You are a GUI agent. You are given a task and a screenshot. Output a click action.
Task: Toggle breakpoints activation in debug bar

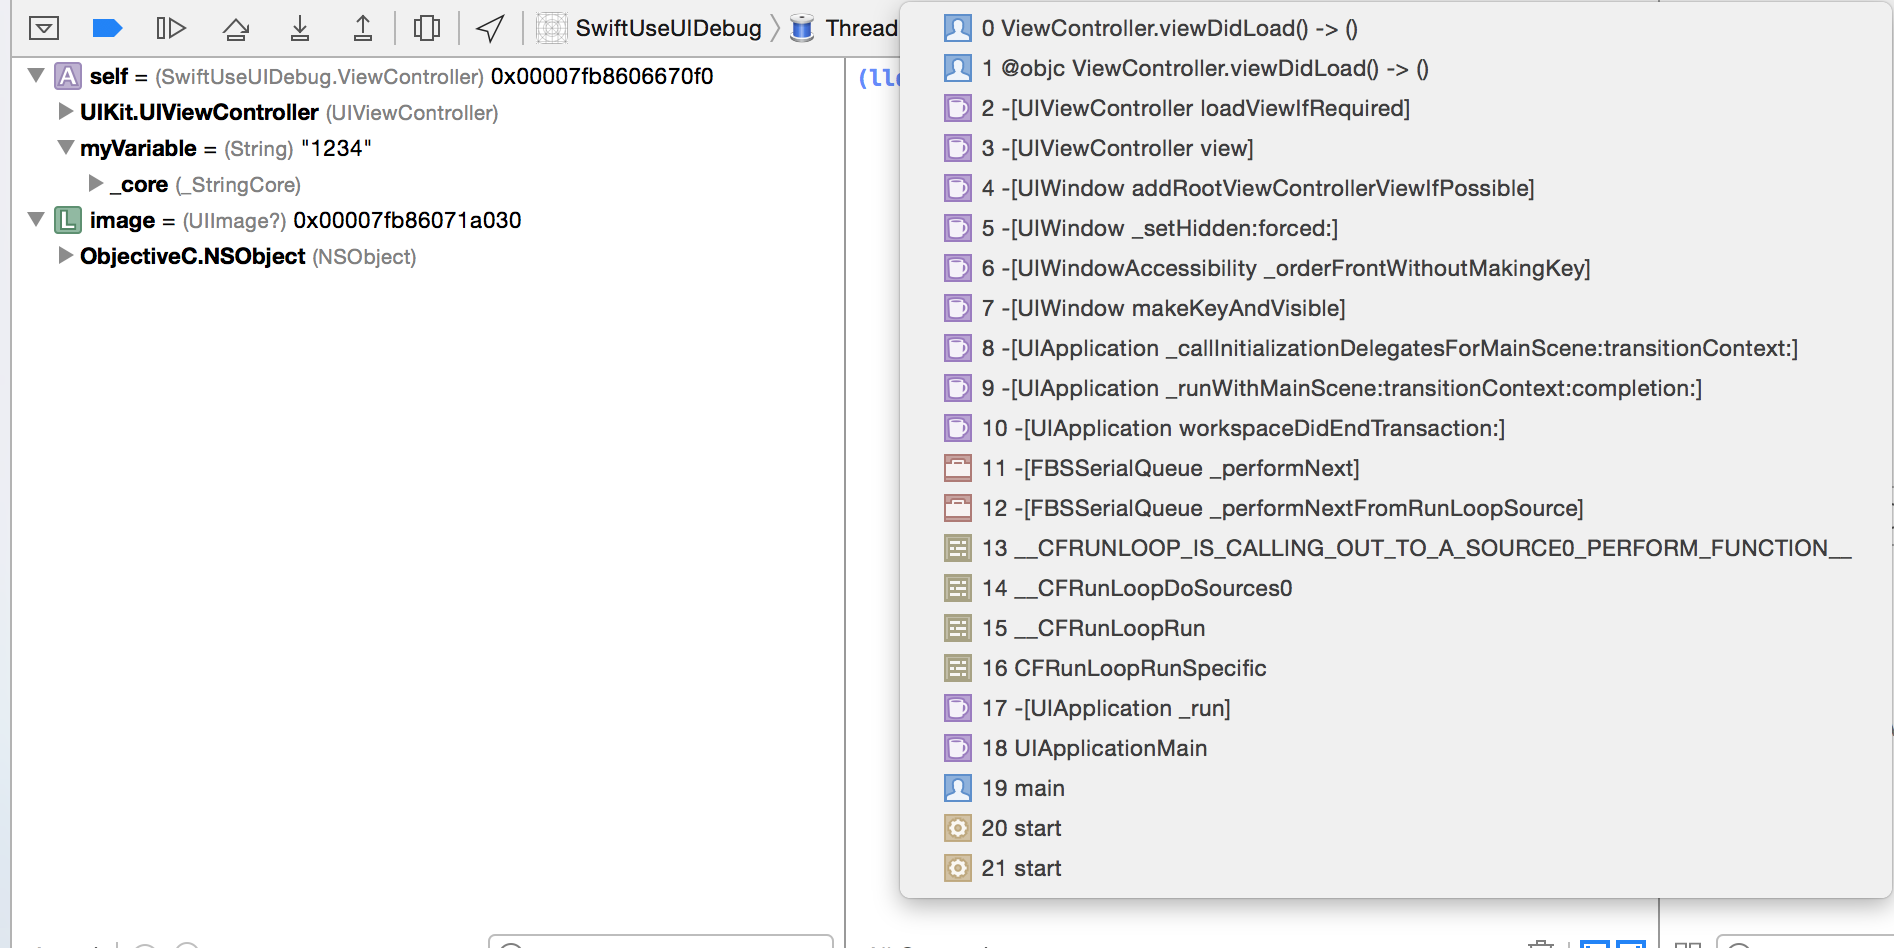click(107, 28)
